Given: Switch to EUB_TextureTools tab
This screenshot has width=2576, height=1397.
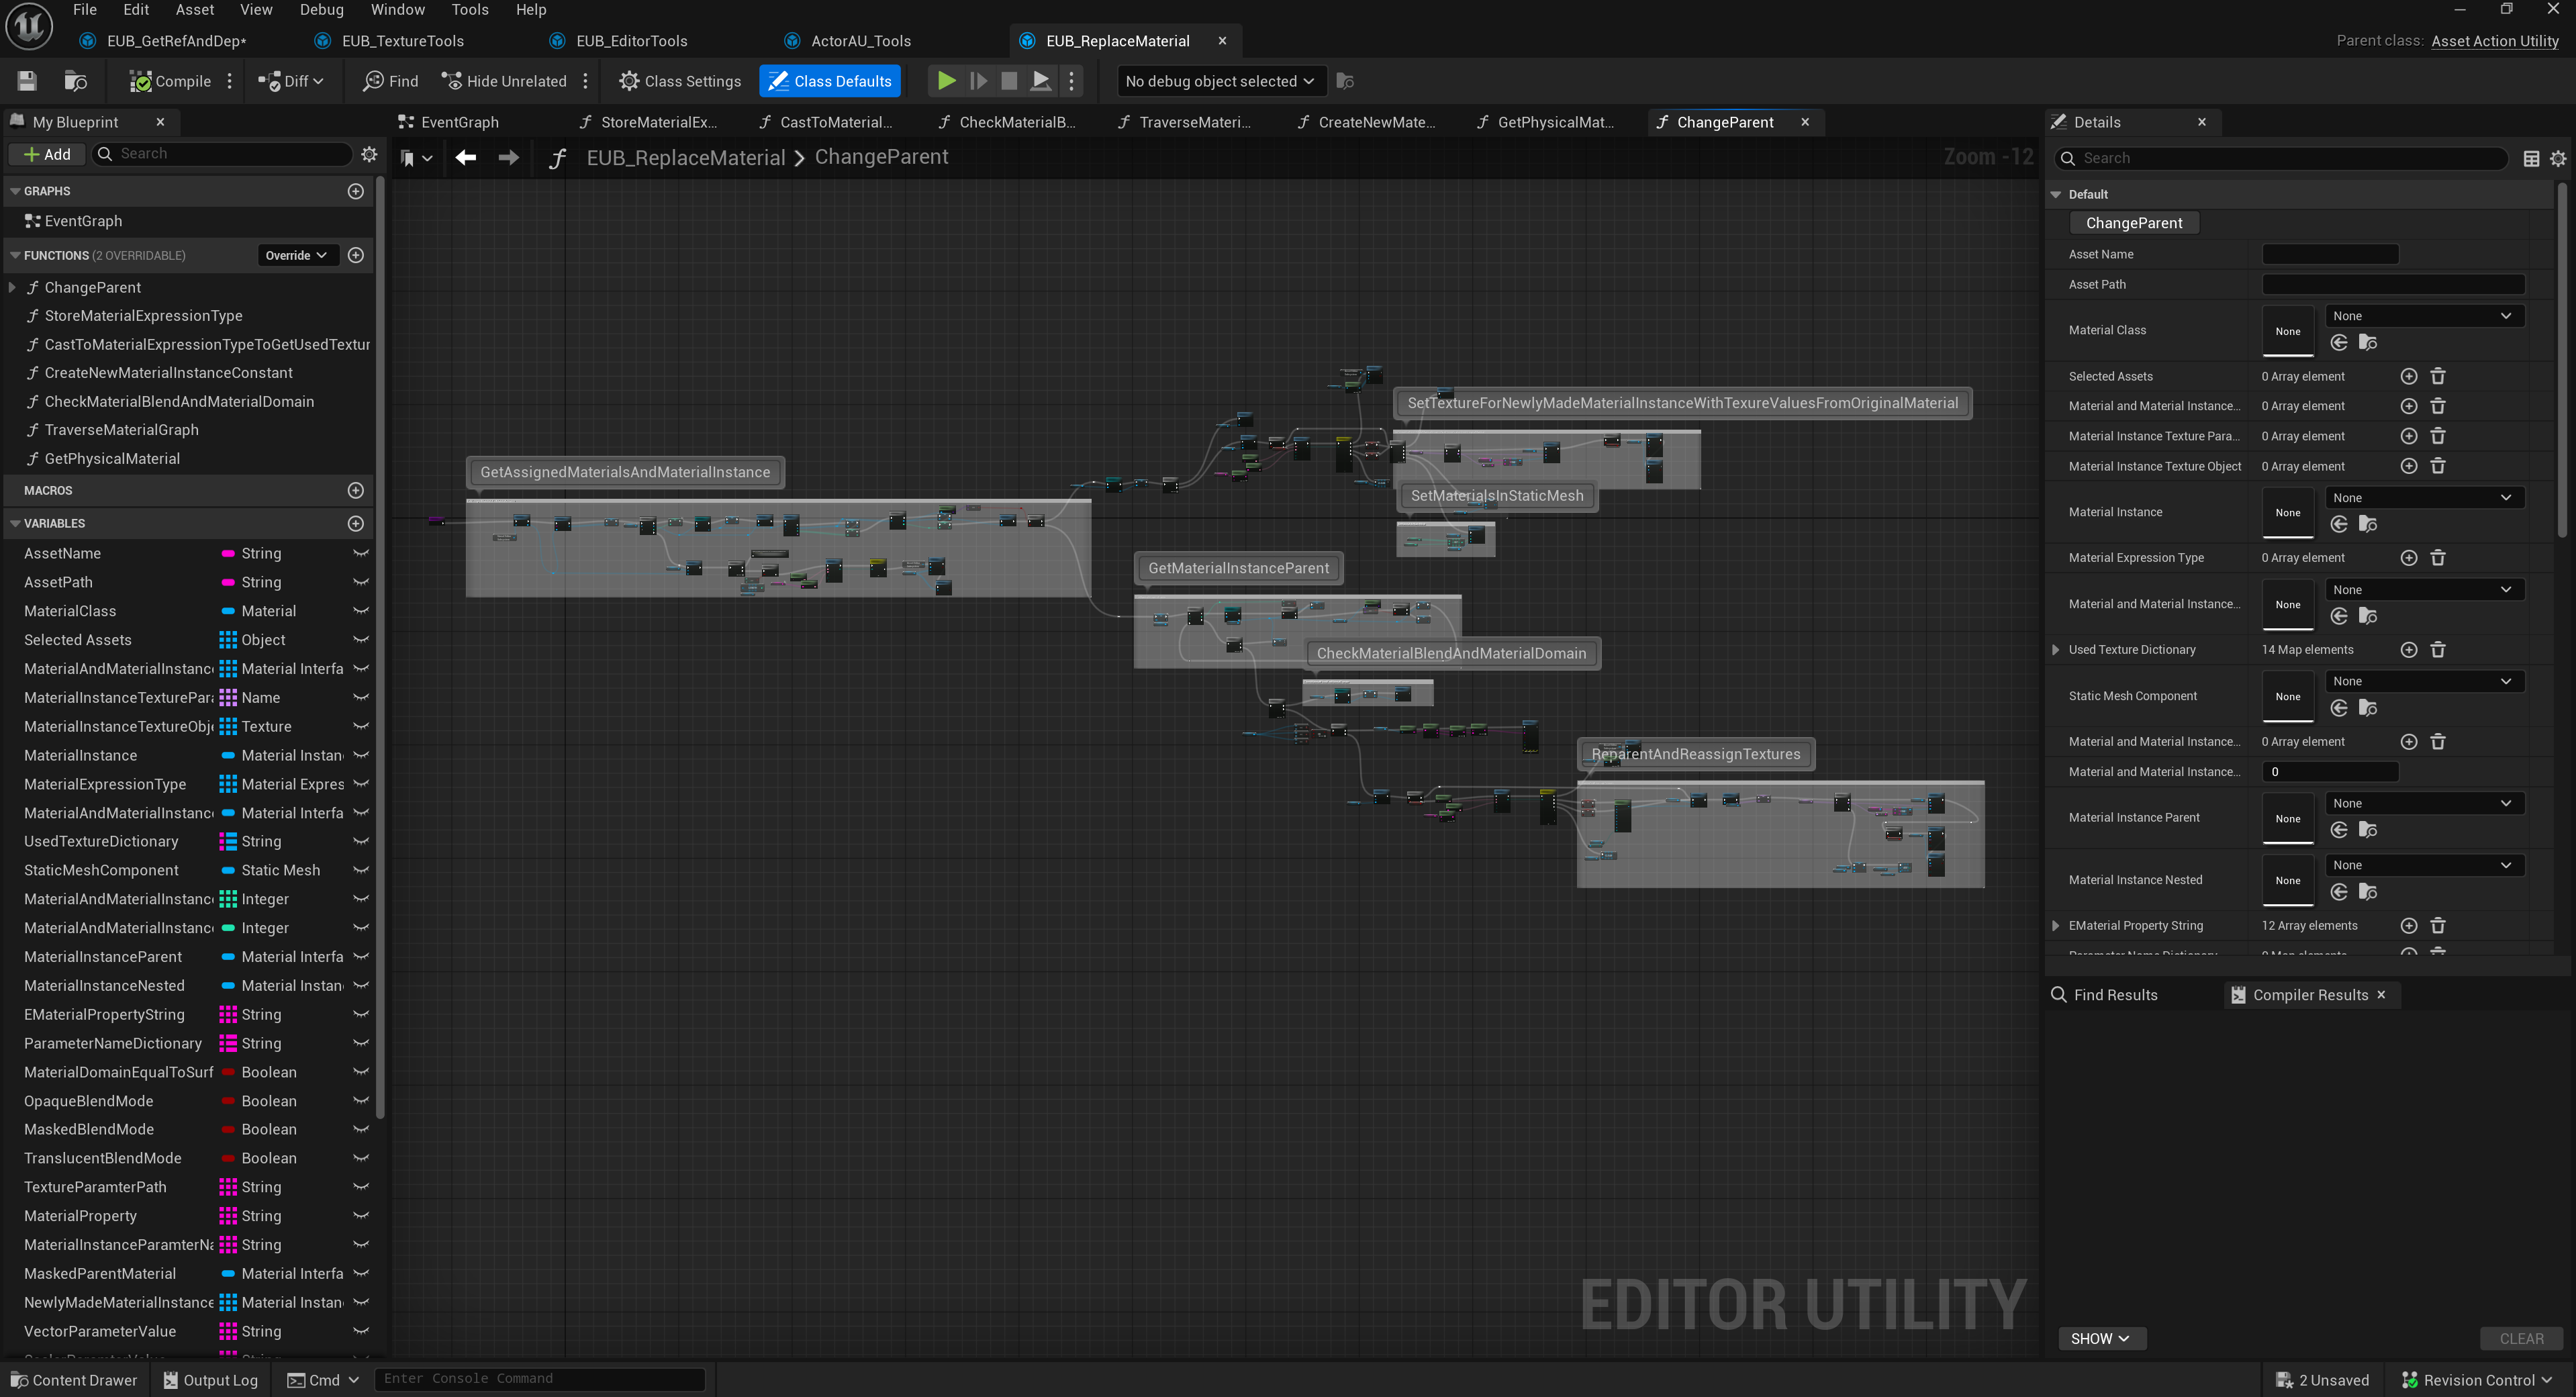Looking at the screenshot, I should [x=402, y=41].
